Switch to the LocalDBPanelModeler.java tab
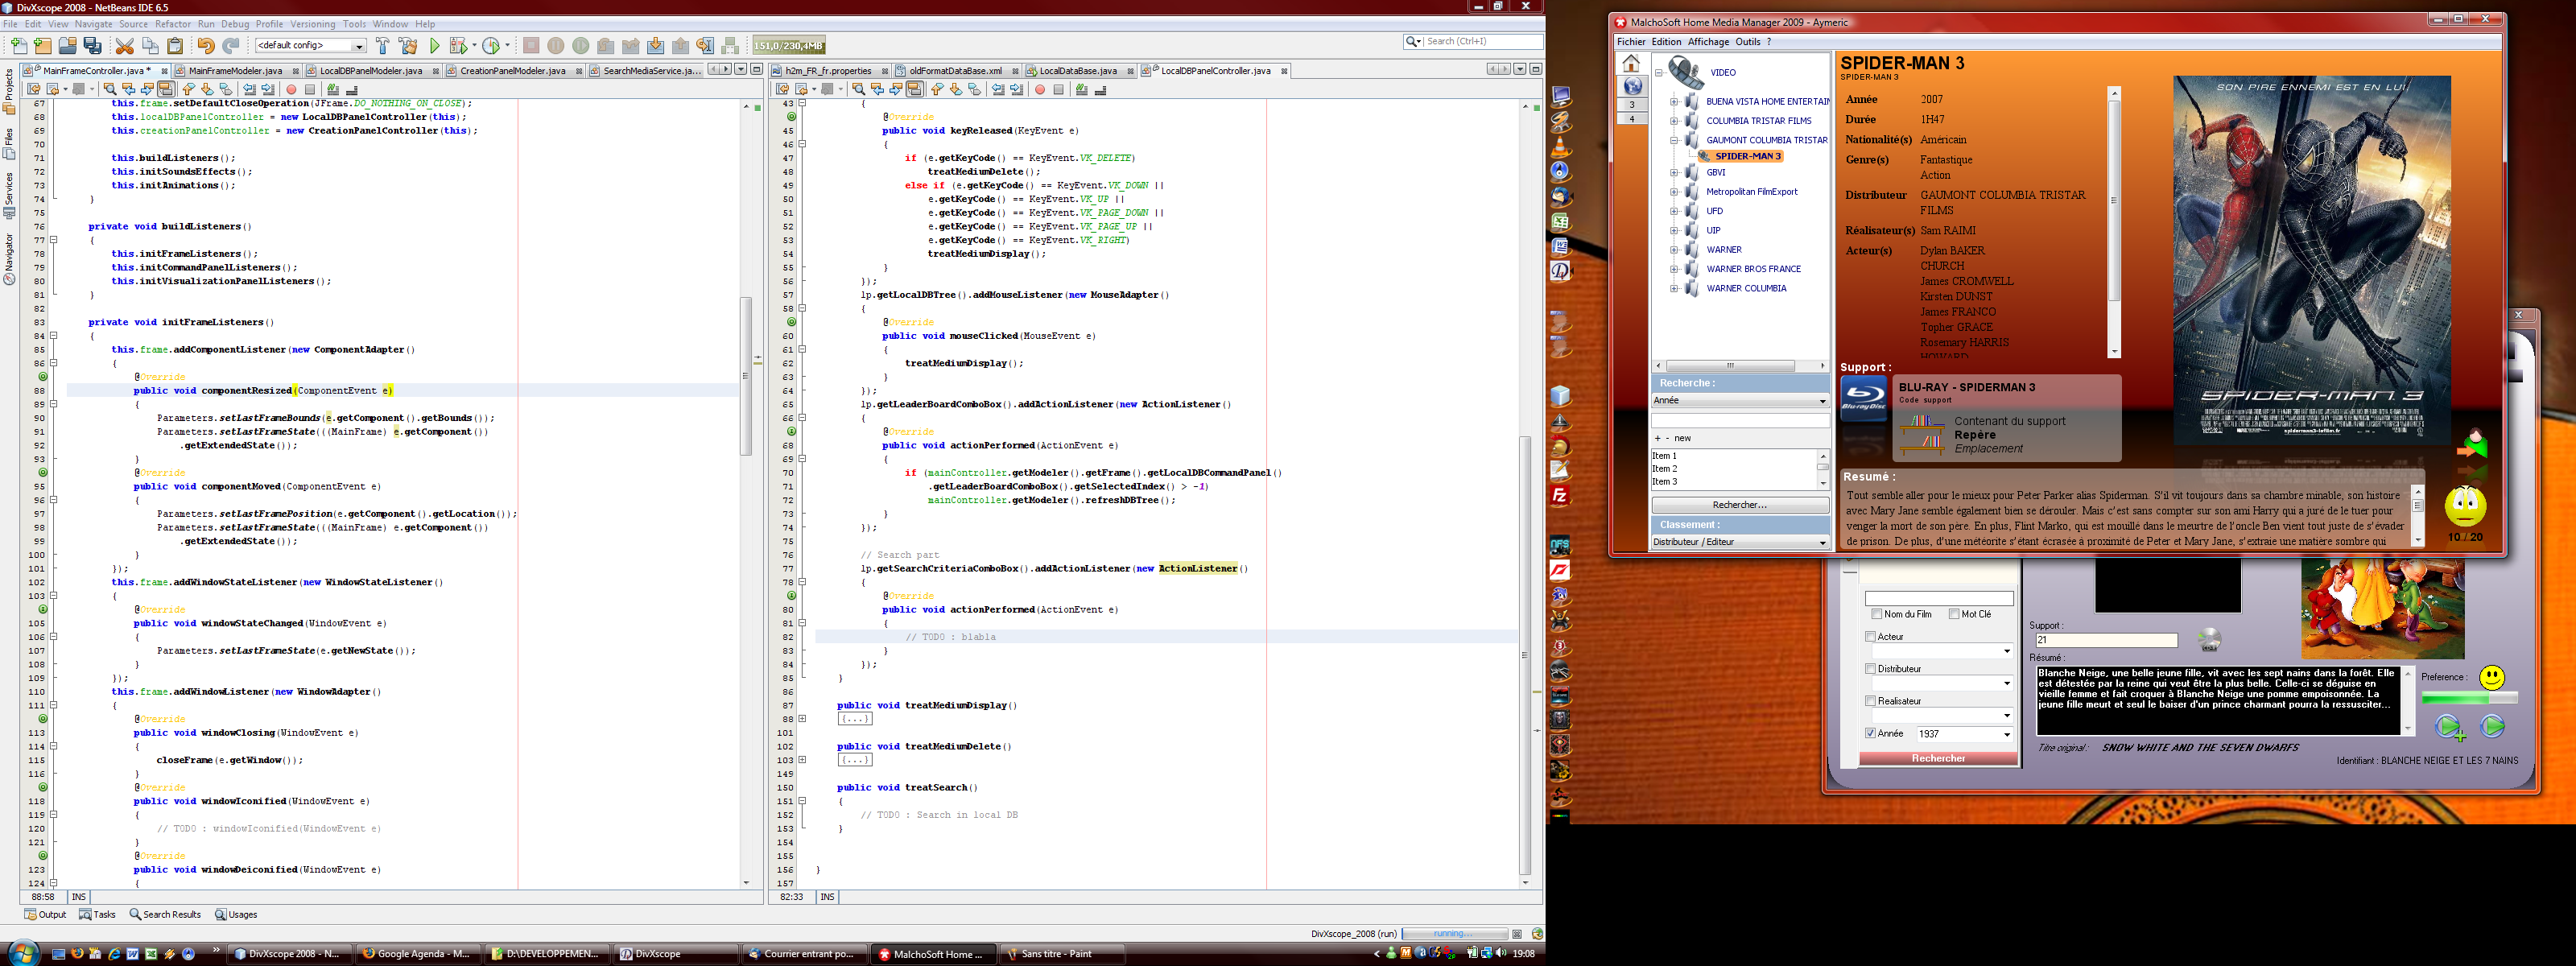 coord(370,71)
